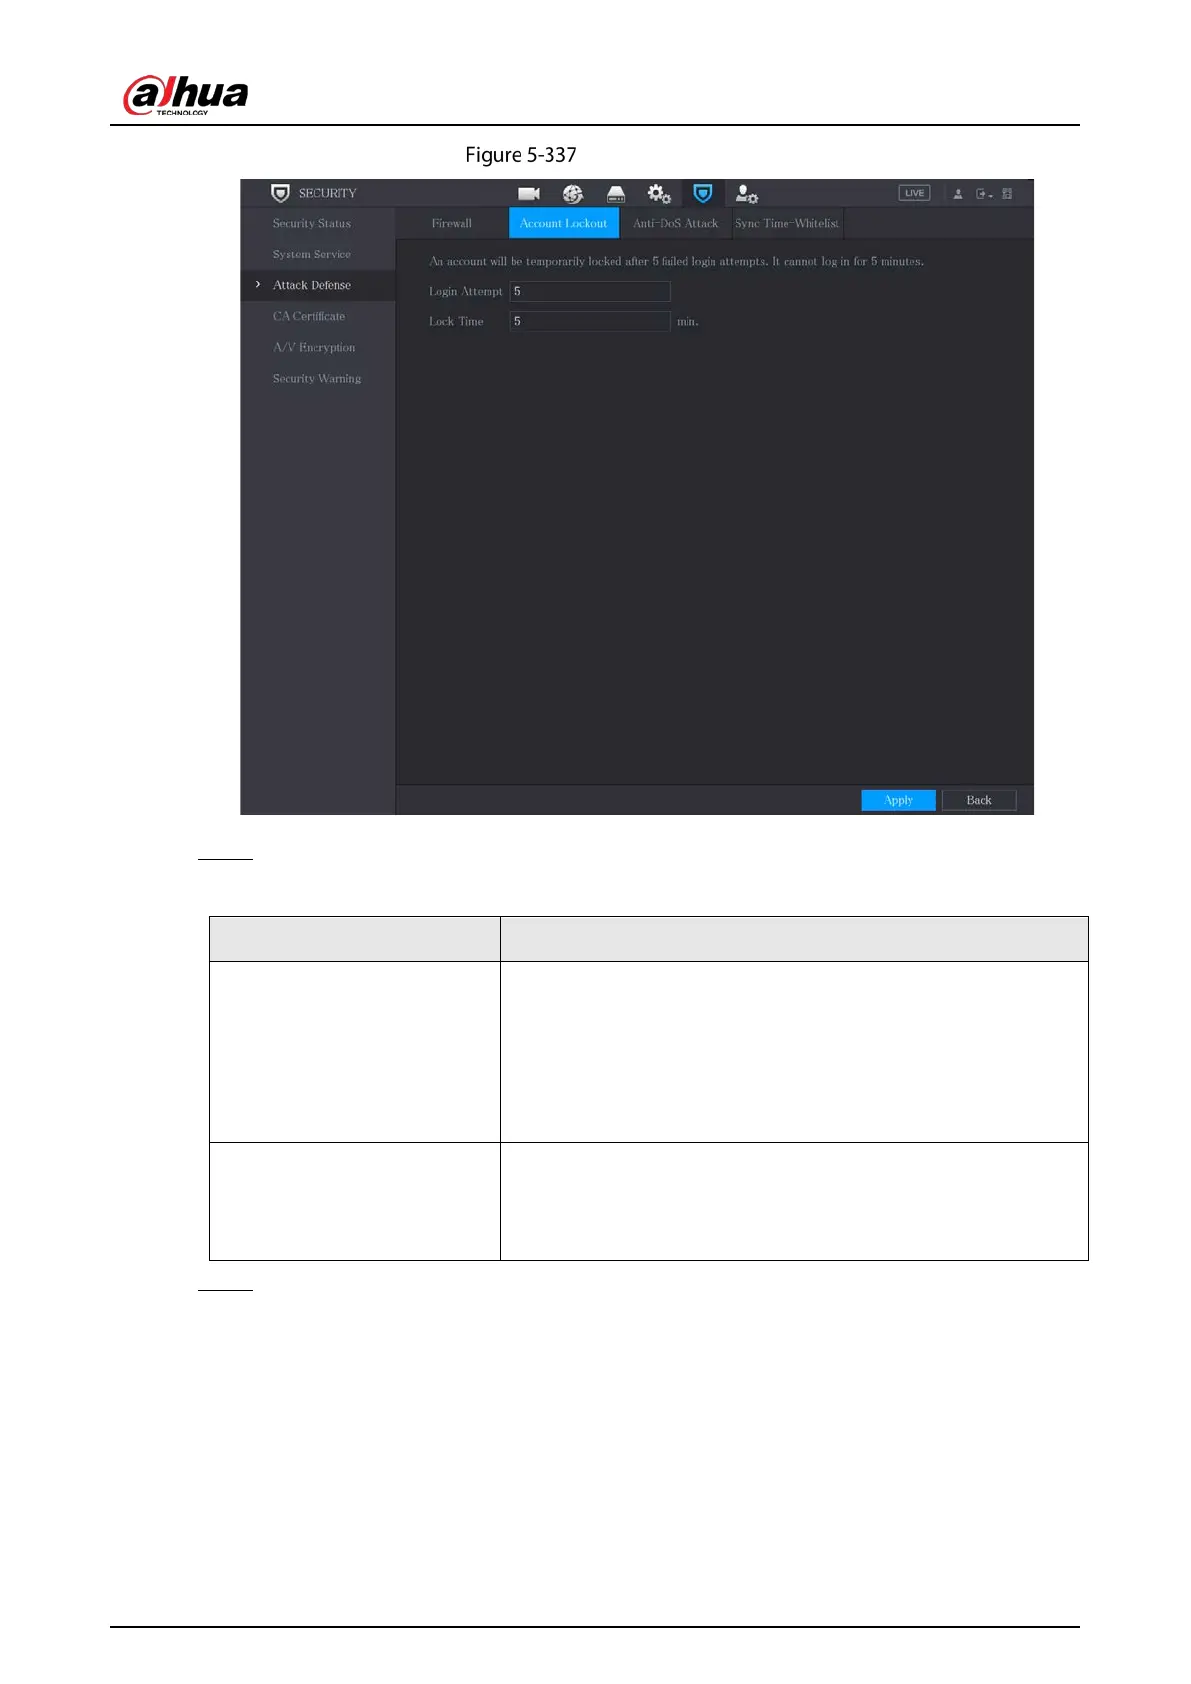Click the LIVE view button
Viewport: 1191px width, 1684px height.
coord(914,193)
